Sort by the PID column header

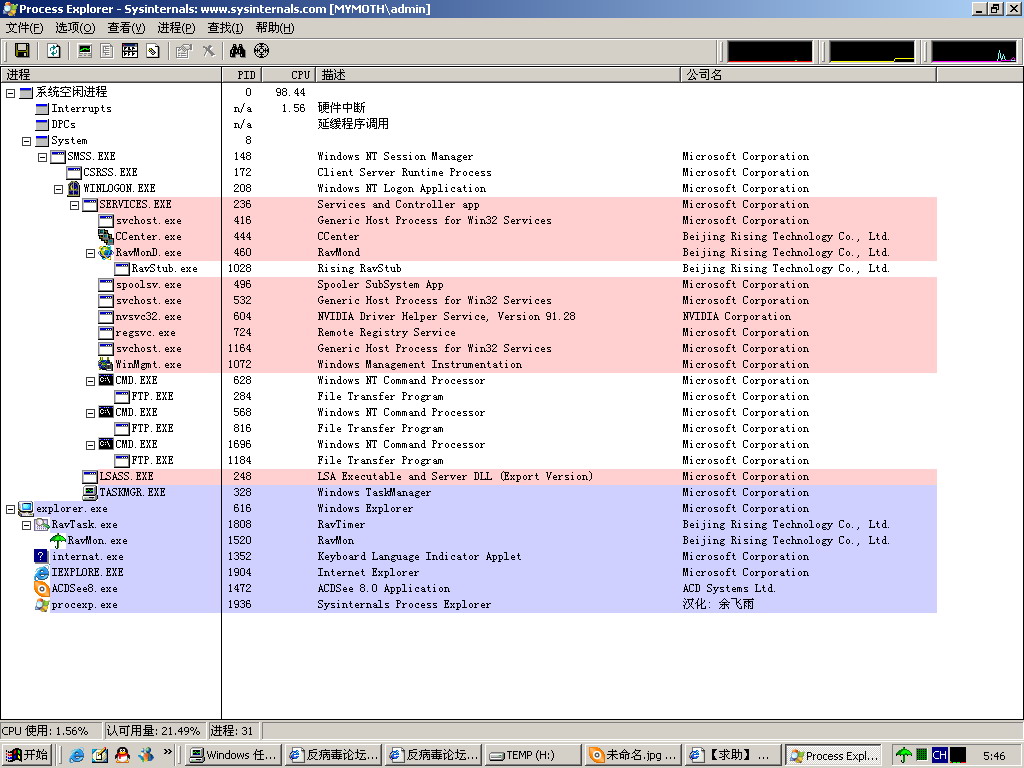coord(242,74)
